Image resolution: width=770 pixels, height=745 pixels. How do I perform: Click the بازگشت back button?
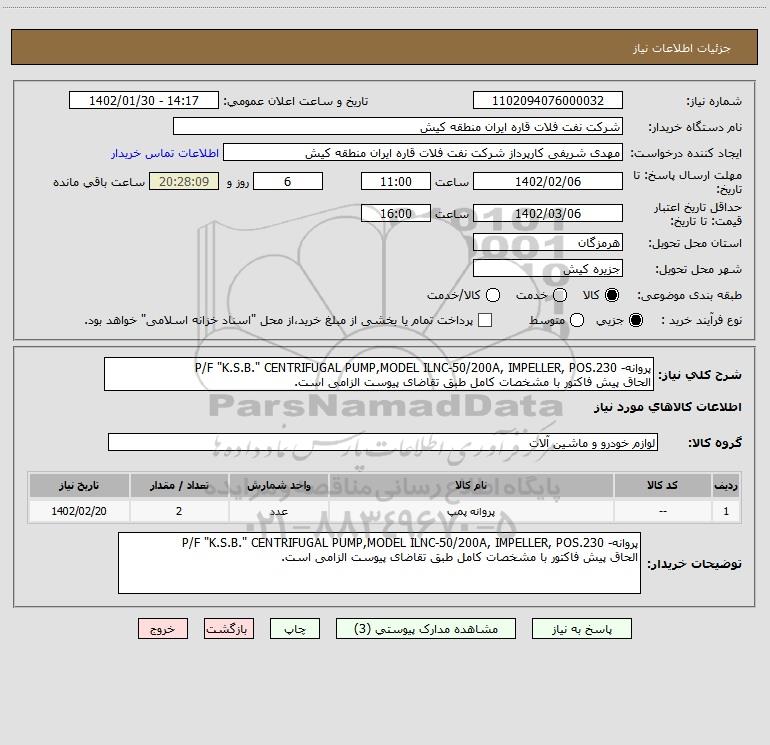coord(229,629)
